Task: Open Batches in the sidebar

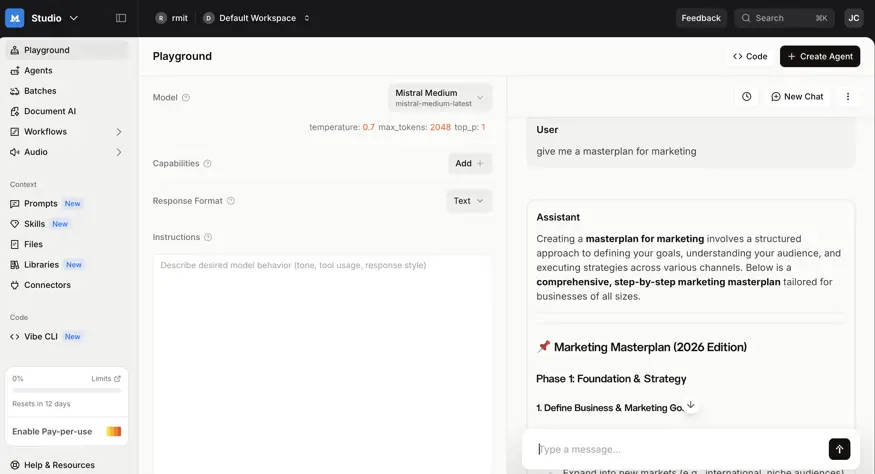Action: click(x=66, y=90)
